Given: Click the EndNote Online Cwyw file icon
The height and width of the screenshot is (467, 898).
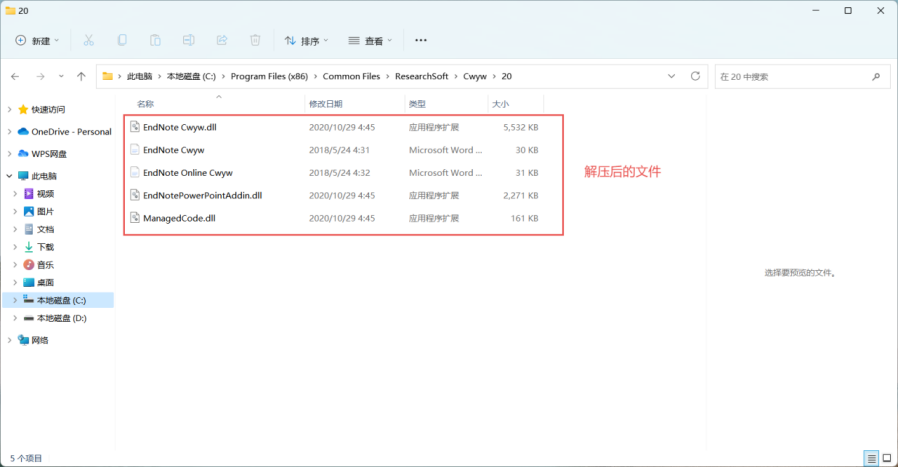Looking at the screenshot, I should [135, 172].
